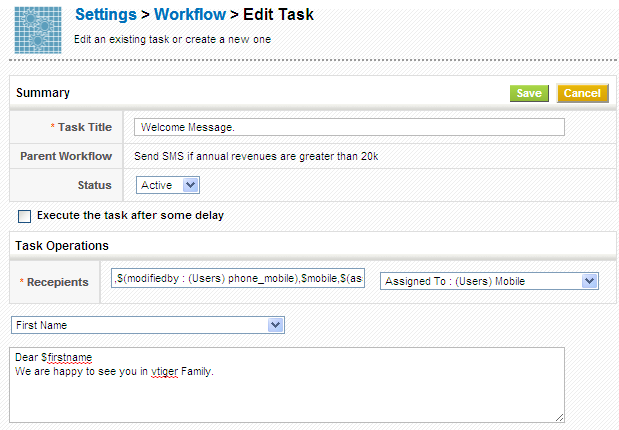This screenshot has height=430, width=619.
Task: Click the Edit Task heading text
Action: pos(278,15)
